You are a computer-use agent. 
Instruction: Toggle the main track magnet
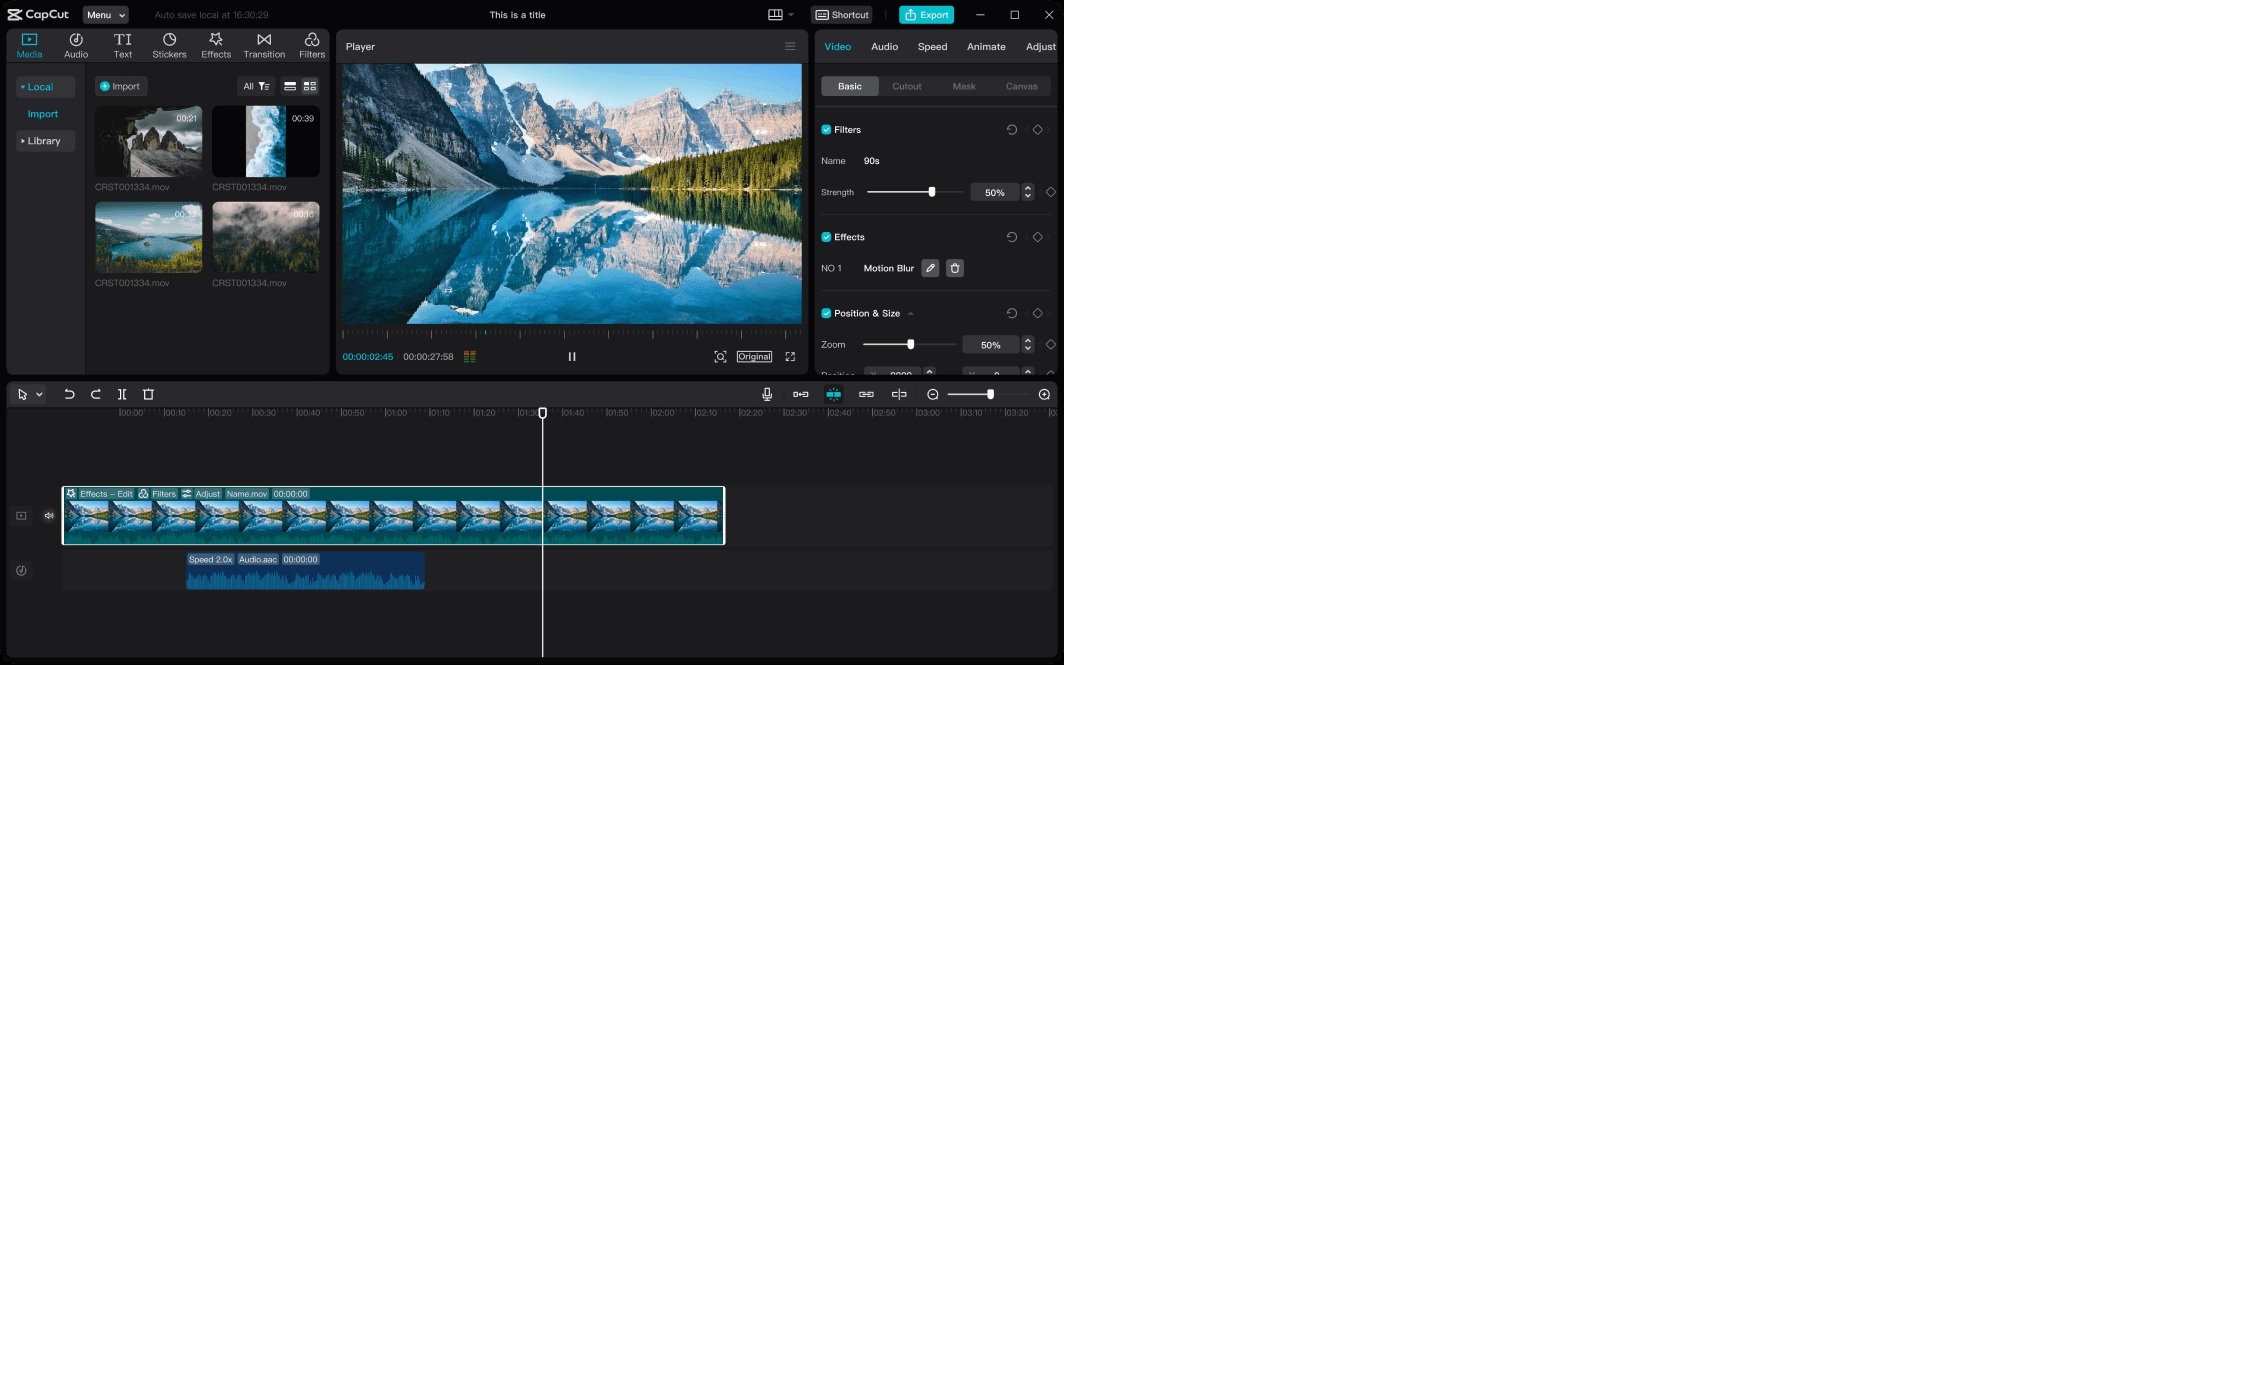pos(800,394)
